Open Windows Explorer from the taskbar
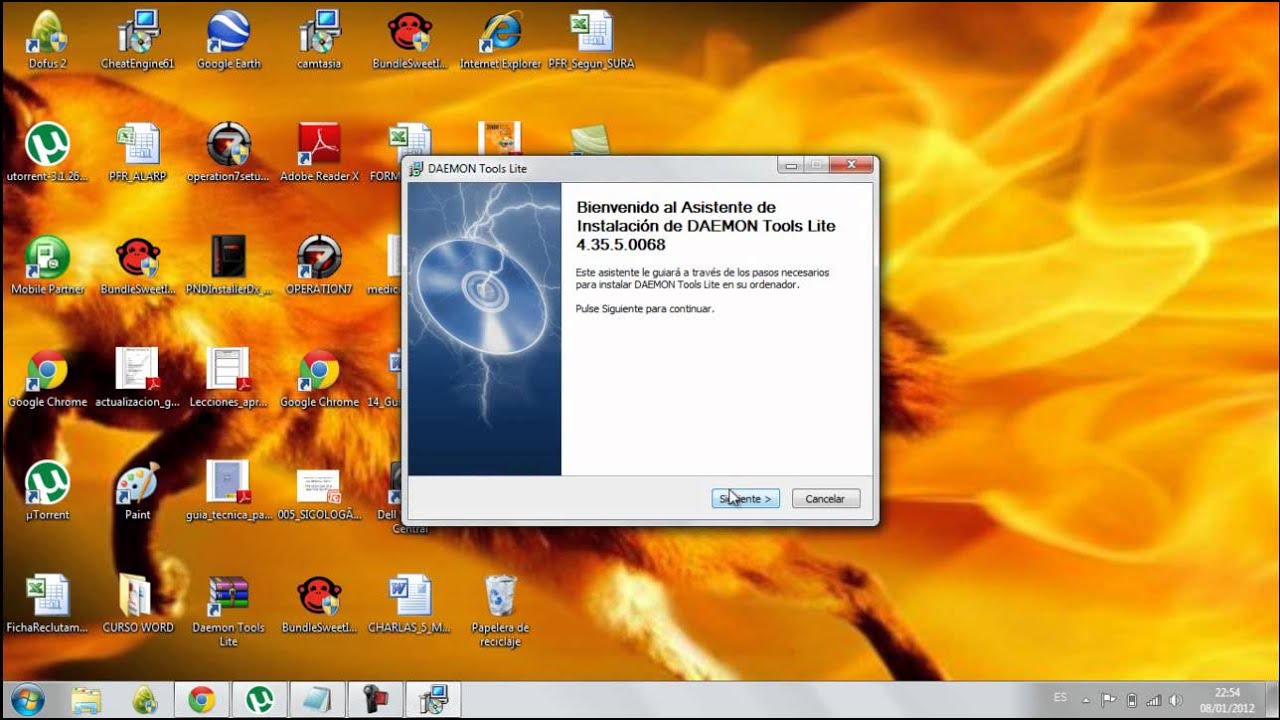The image size is (1280, 720). [x=87, y=699]
